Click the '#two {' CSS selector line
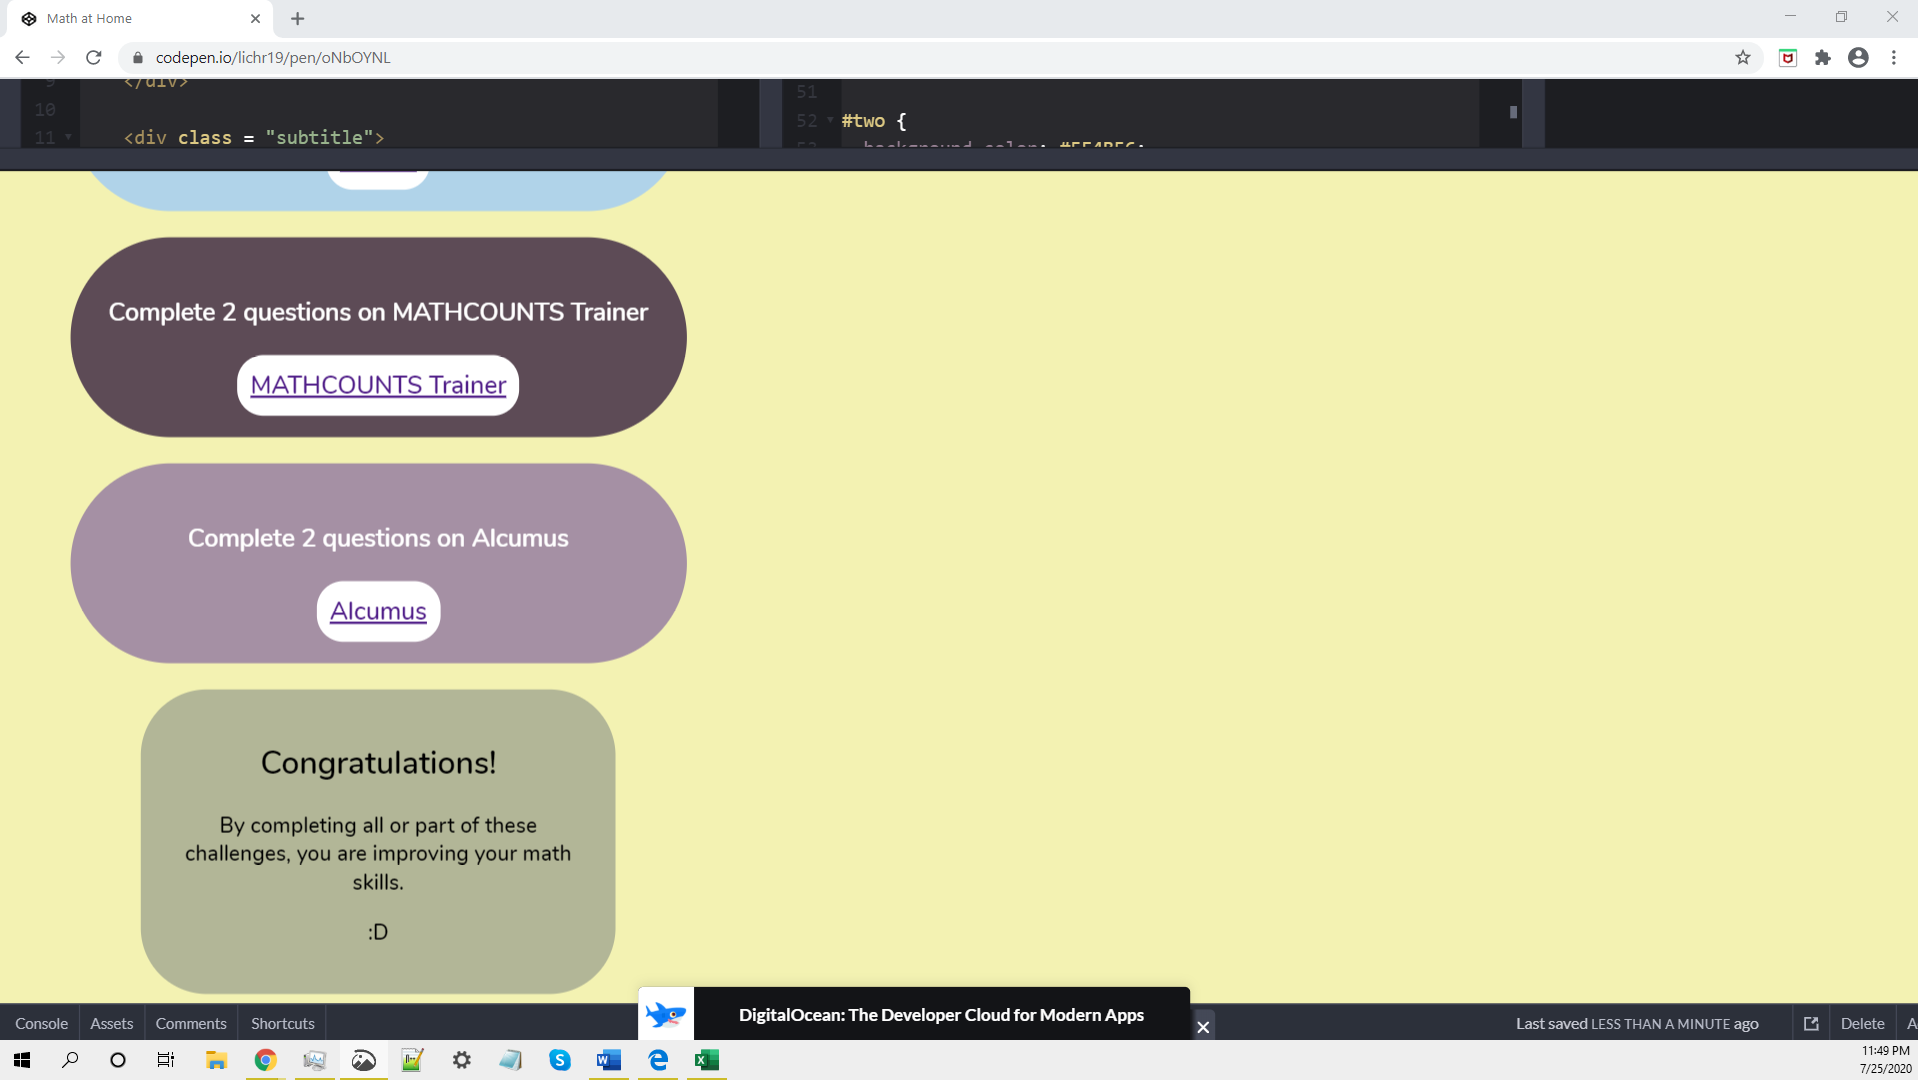1918x1080 pixels. [874, 120]
